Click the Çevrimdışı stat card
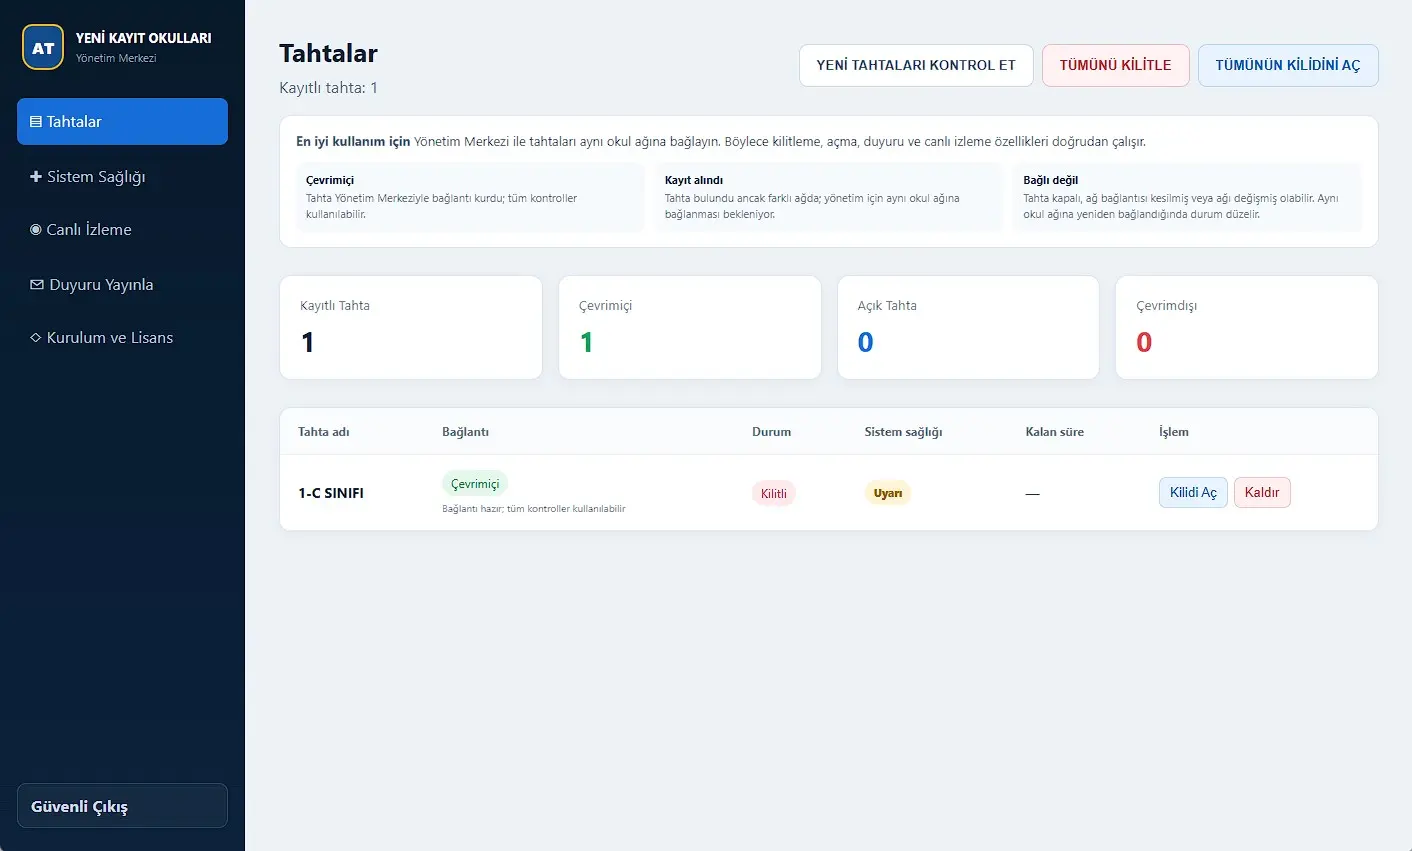The width and height of the screenshot is (1412, 851). (x=1247, y=328)
